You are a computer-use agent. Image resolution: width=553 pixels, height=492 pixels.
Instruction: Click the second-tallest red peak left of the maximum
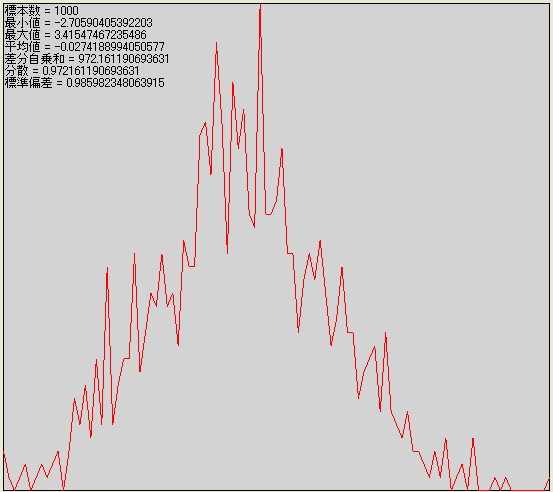point(216,44)
